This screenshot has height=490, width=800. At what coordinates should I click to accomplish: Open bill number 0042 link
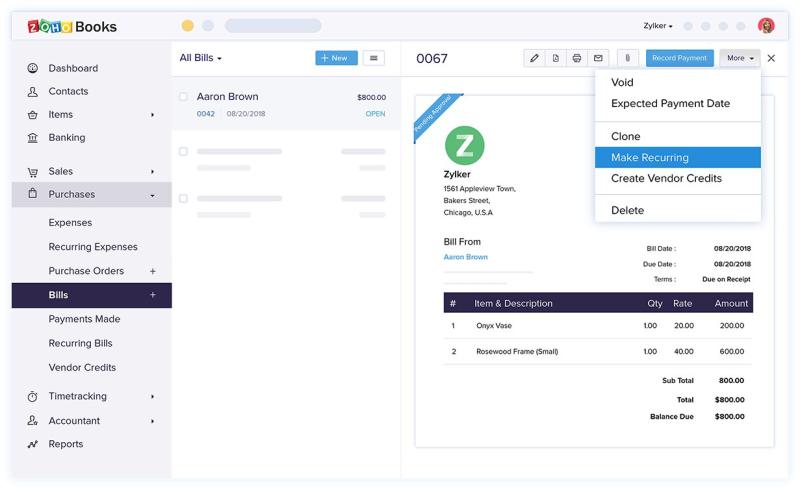(x=206, y=114)
